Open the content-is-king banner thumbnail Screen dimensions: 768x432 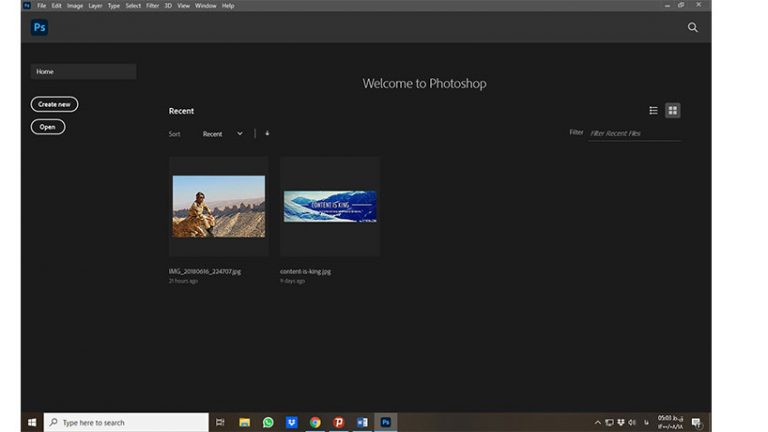click(x=330, y=206)
